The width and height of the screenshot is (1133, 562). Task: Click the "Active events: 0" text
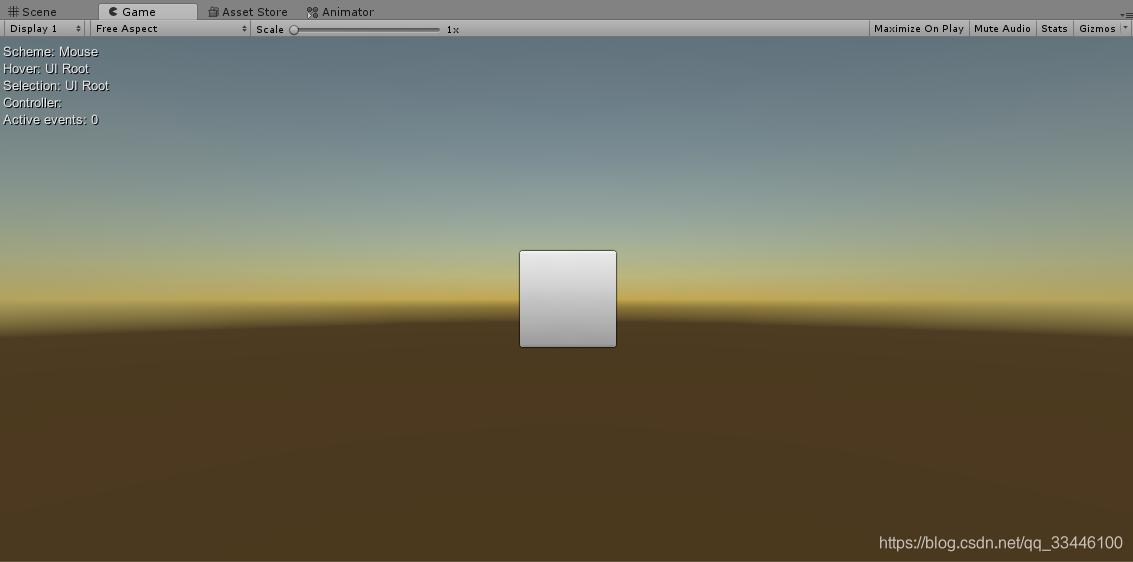pos(51,120)
